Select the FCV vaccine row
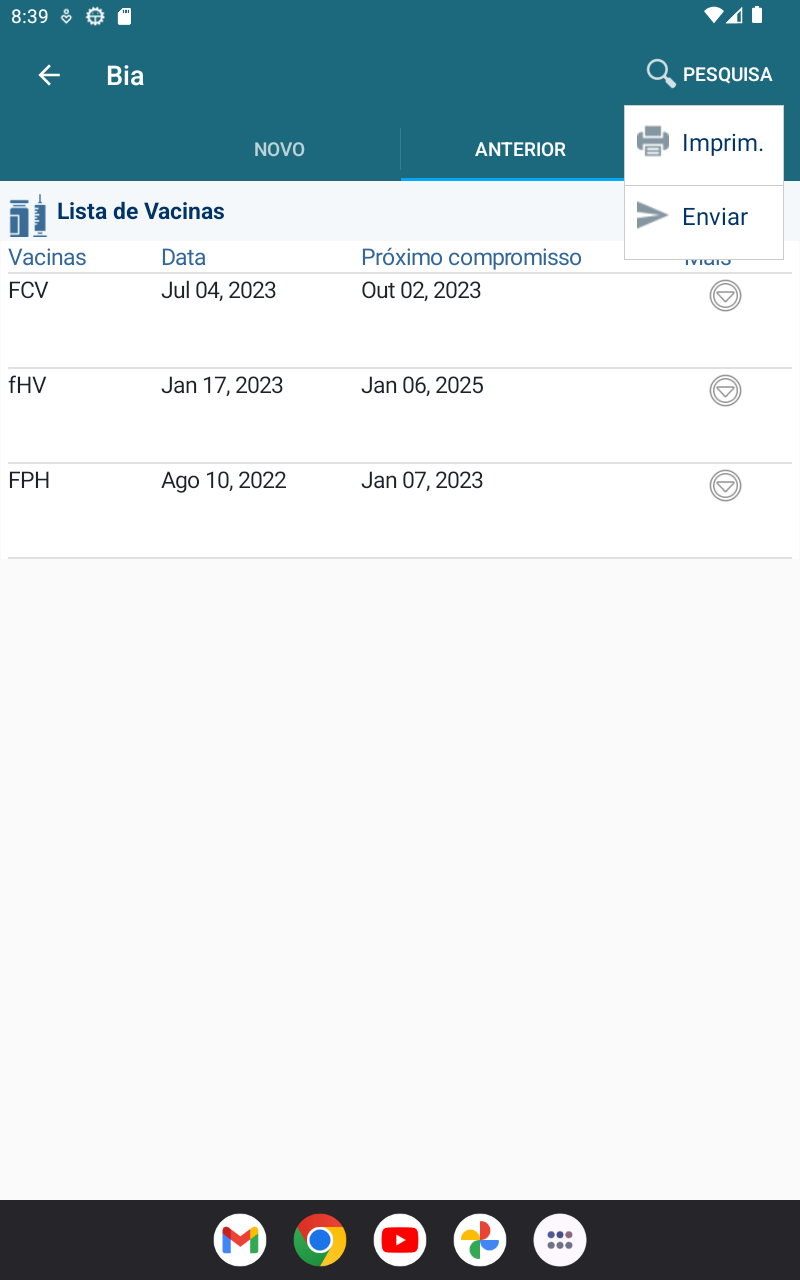The width and height of the screenshot is (800, 1280). click(x=300, y=310)
